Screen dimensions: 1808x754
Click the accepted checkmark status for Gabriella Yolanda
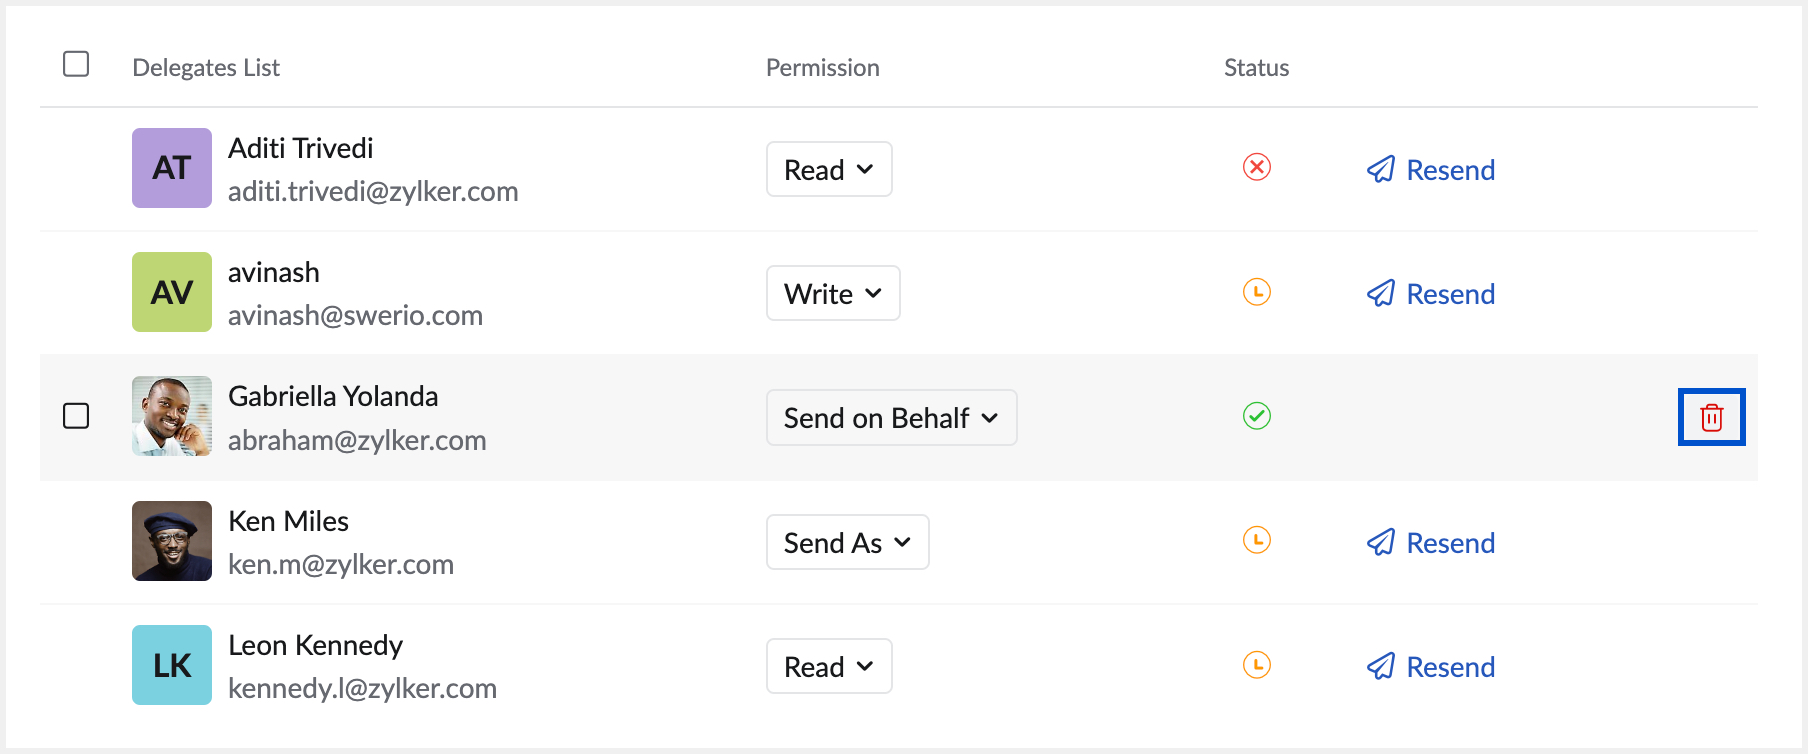(x=1257, y=416)
